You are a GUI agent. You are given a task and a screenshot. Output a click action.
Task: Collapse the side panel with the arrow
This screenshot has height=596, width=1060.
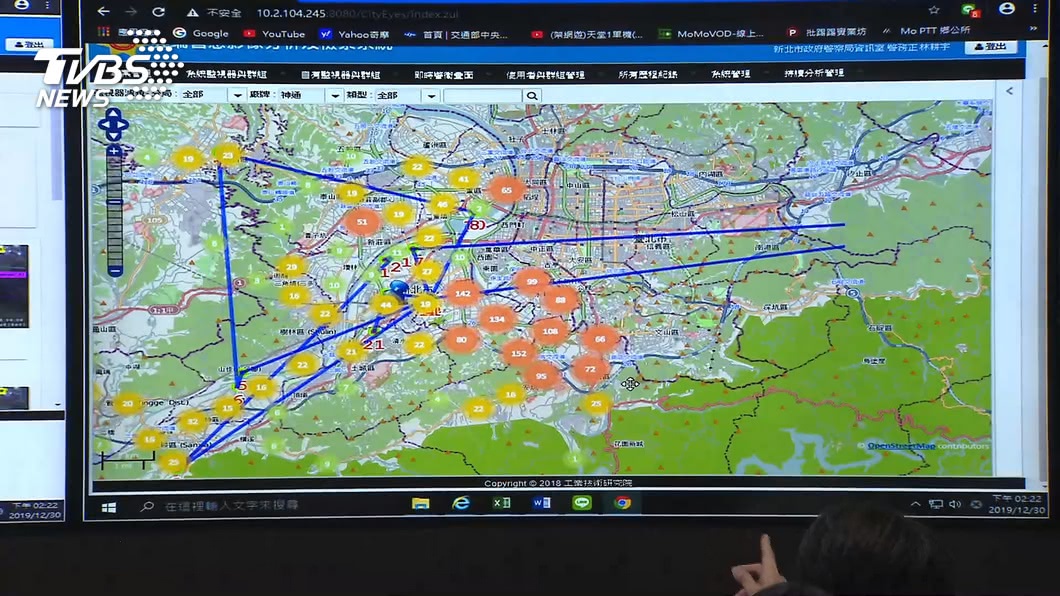1009,91
